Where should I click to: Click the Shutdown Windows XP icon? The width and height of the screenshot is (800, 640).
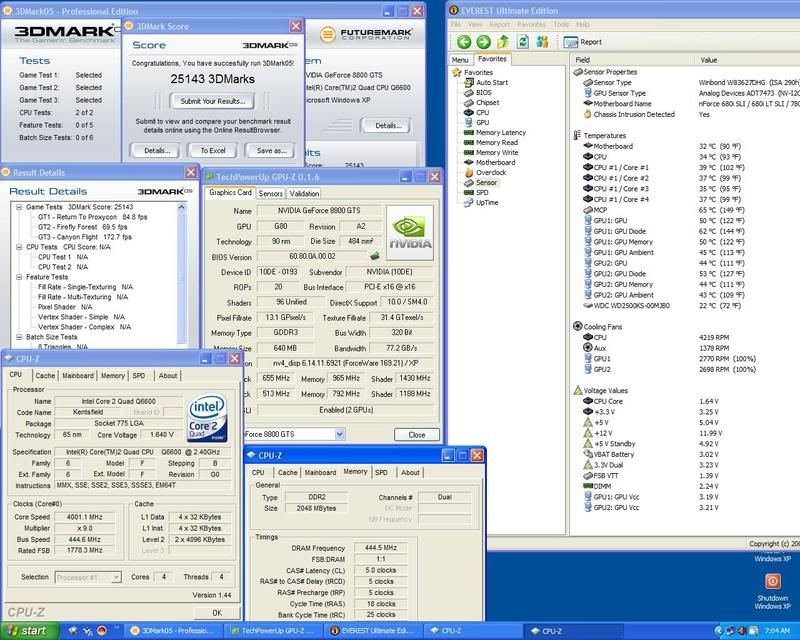tap(772, 583)
